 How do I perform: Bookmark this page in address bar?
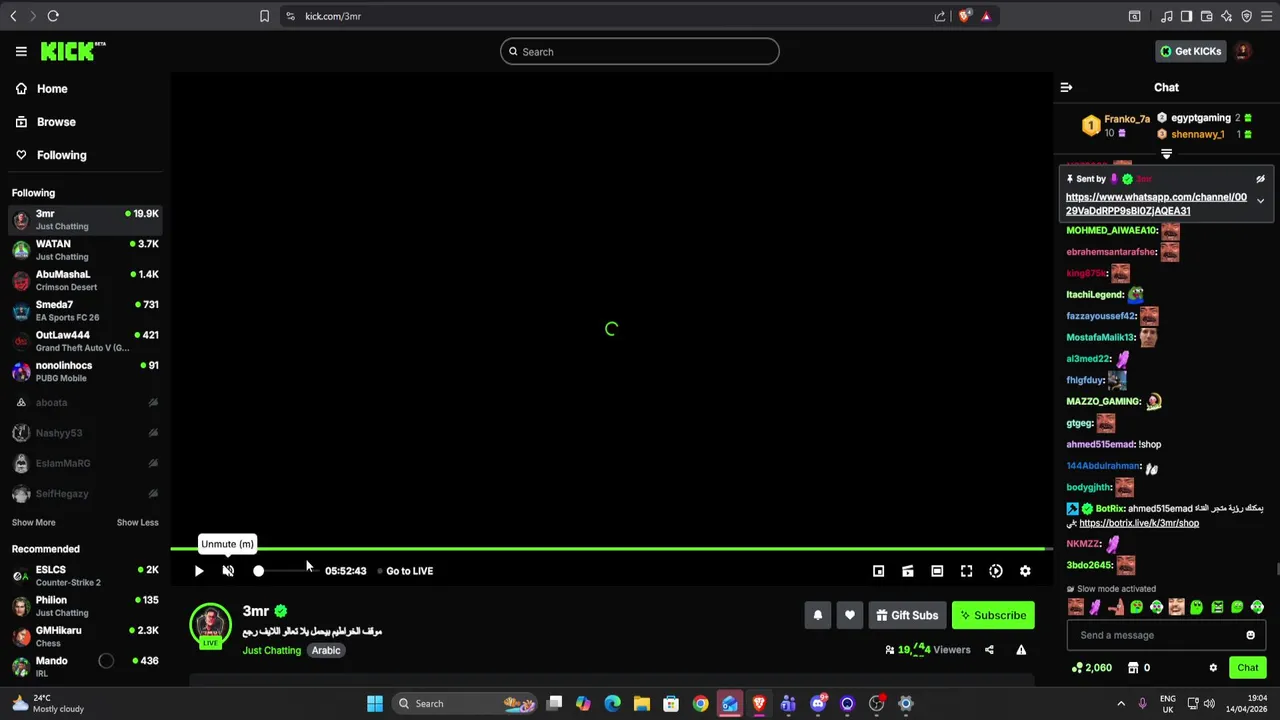coord(264,16)
